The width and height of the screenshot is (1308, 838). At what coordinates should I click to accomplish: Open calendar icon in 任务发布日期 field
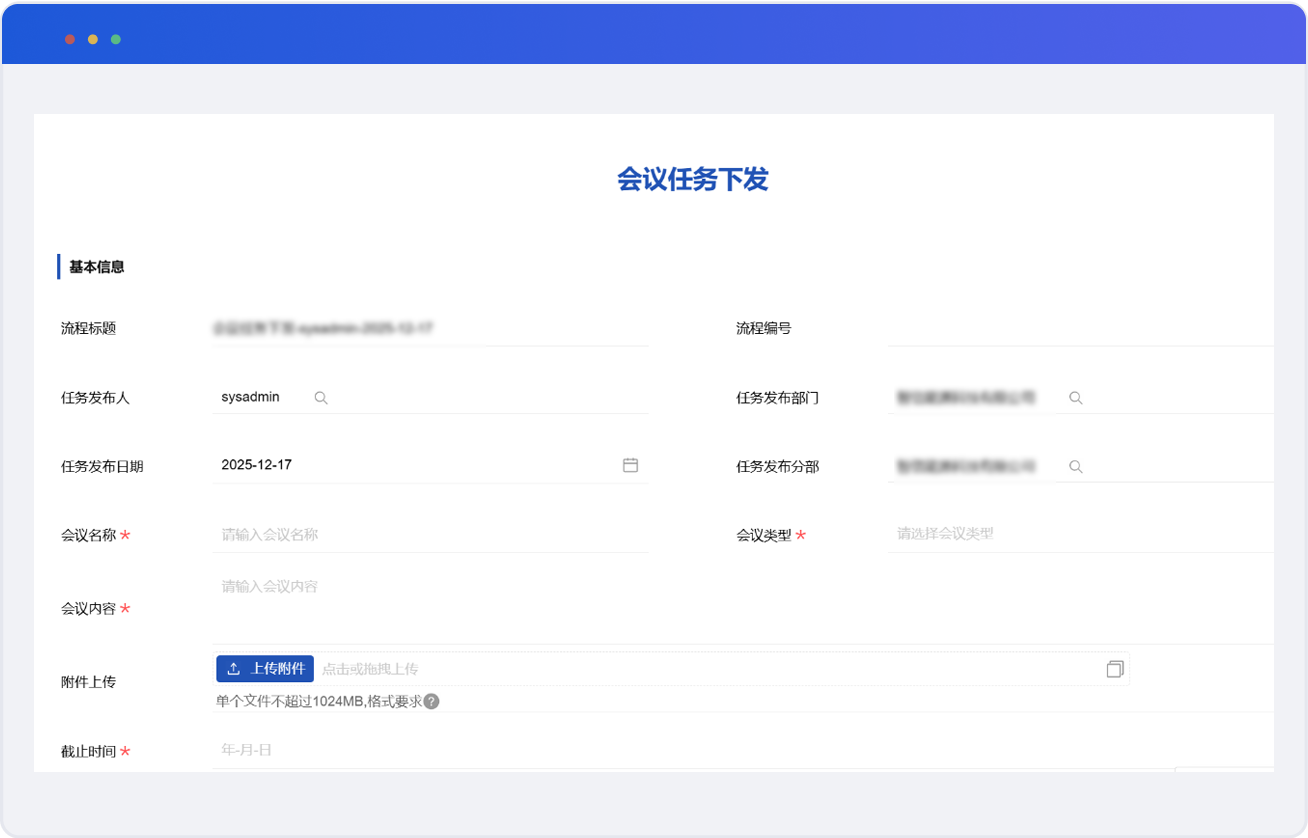[x=630, y=465]
